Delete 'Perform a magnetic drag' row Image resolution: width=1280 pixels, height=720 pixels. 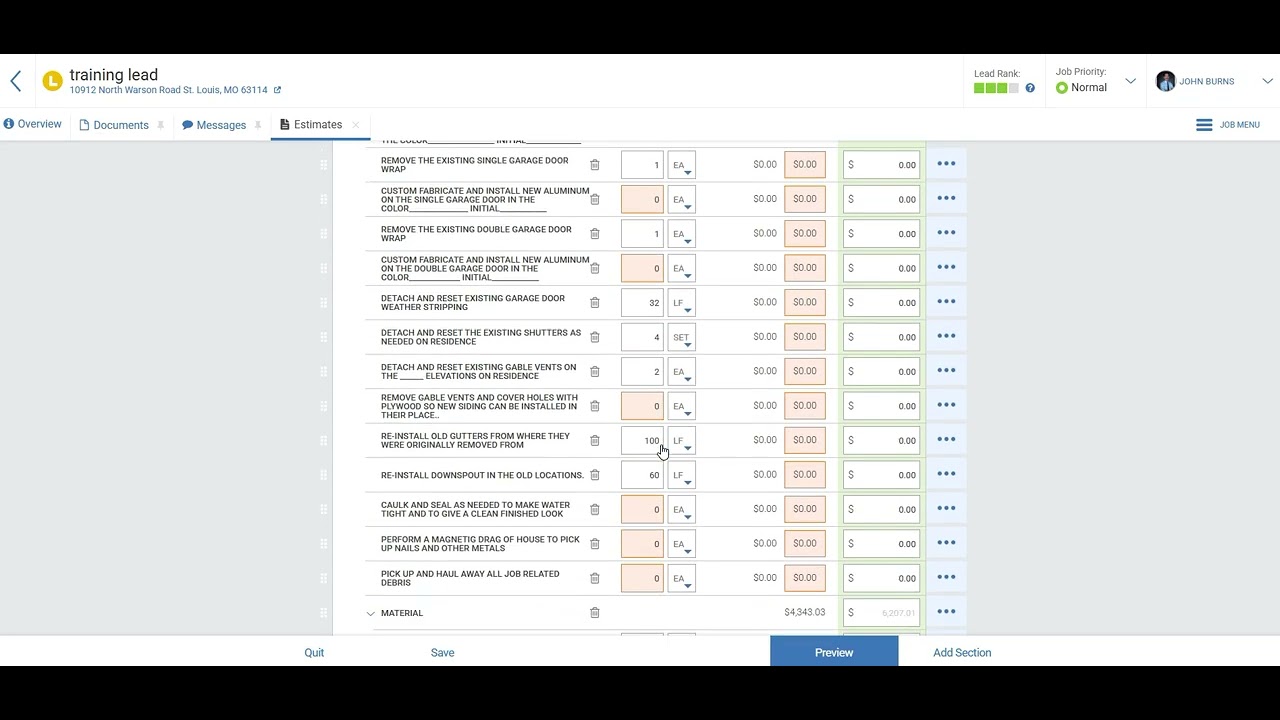[x=594, y=544]
